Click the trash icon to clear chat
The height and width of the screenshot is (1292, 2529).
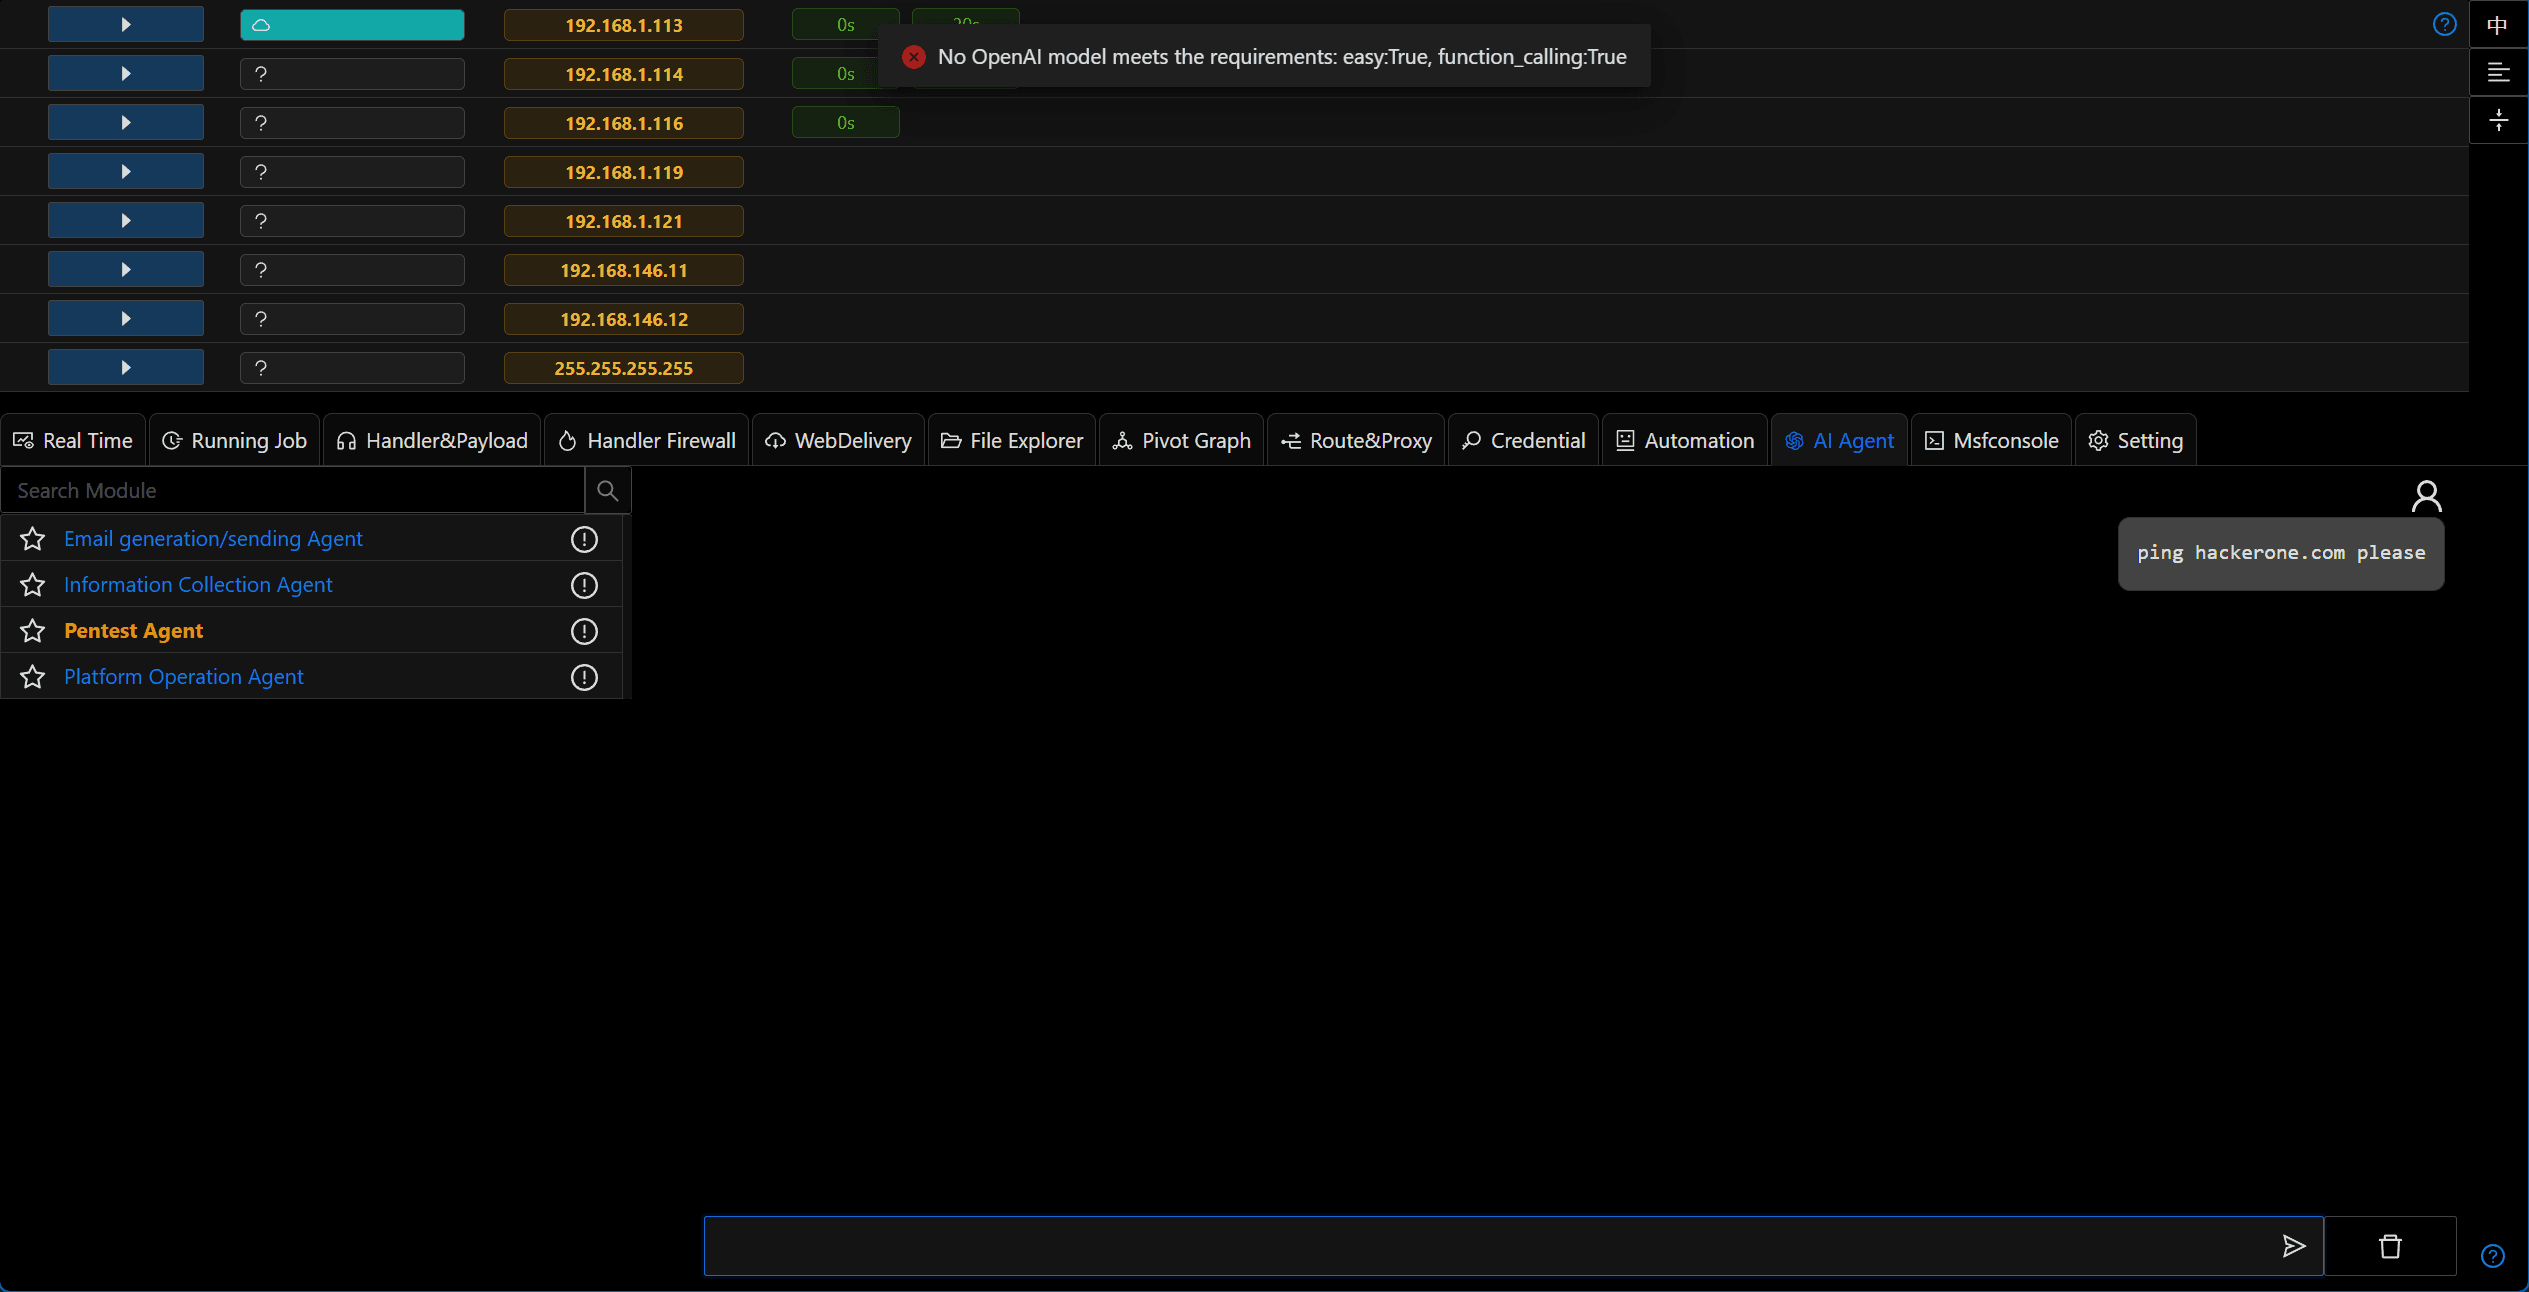[x=2390, y=1246]
